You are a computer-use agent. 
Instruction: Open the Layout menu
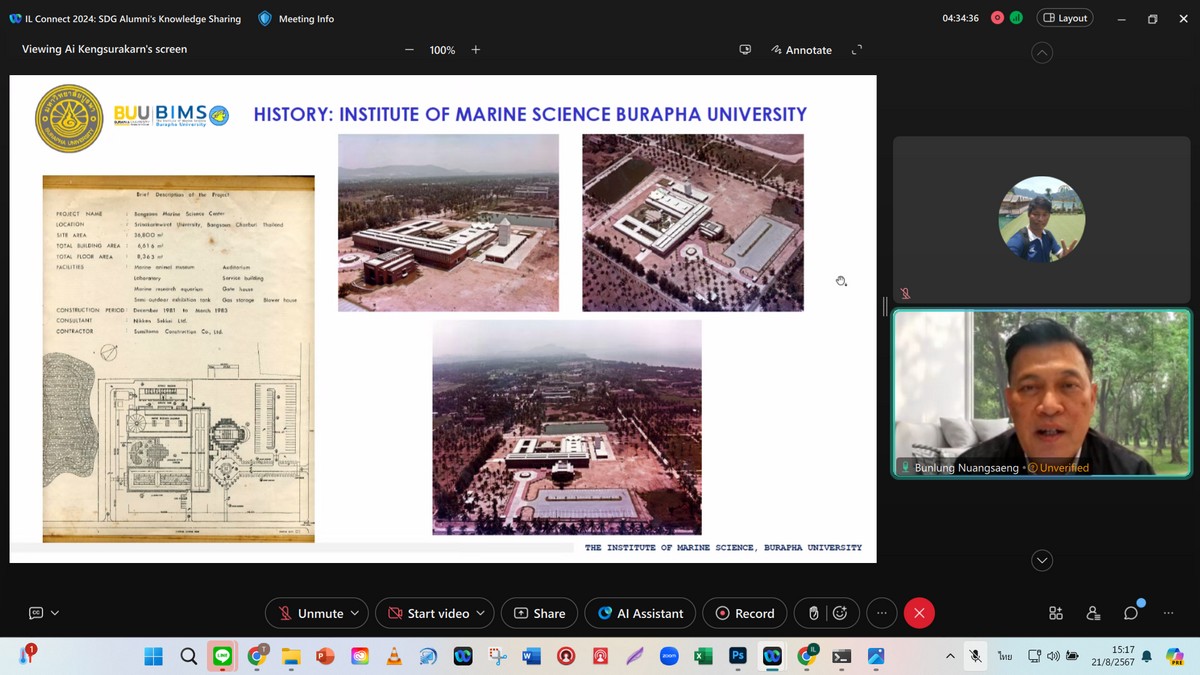1064,18
